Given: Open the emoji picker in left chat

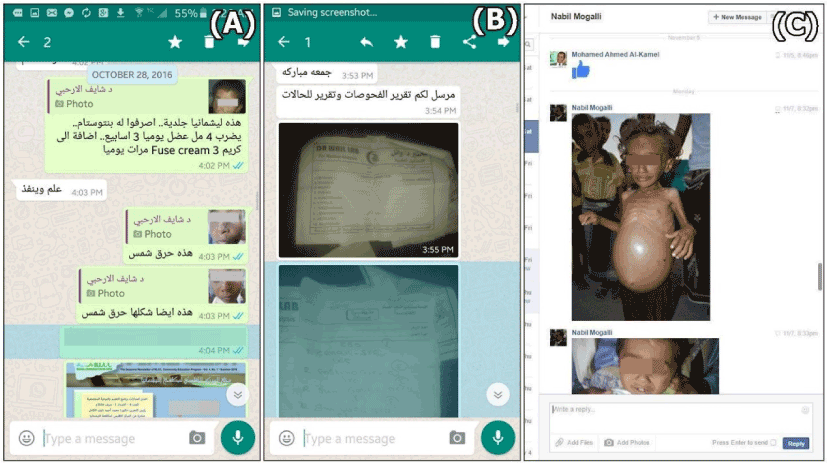Looking at the screenshot, I should 27,438.
